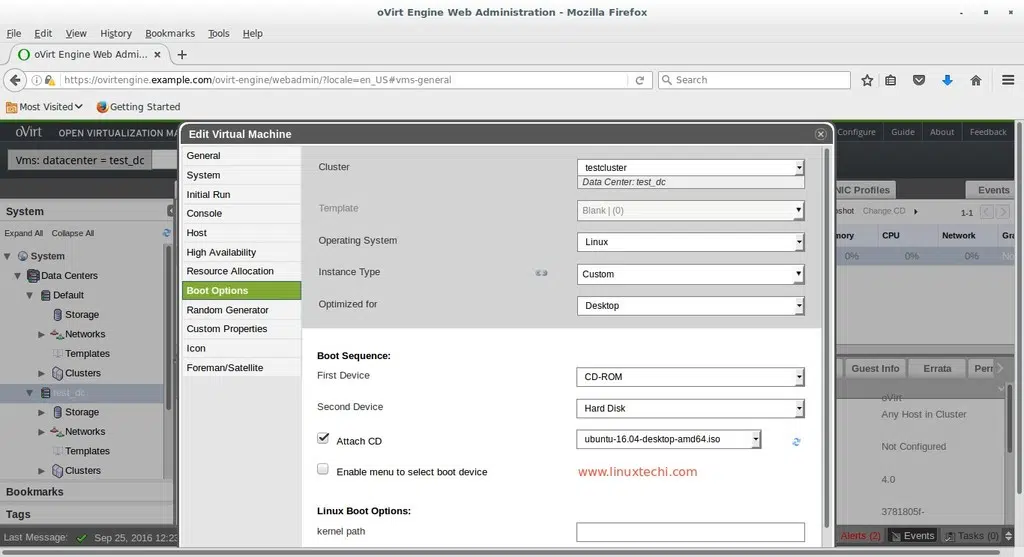This screenshot has height=557, width=1024.
Task: Open the Feedback link in oVirt header
Action: [987, 132]
